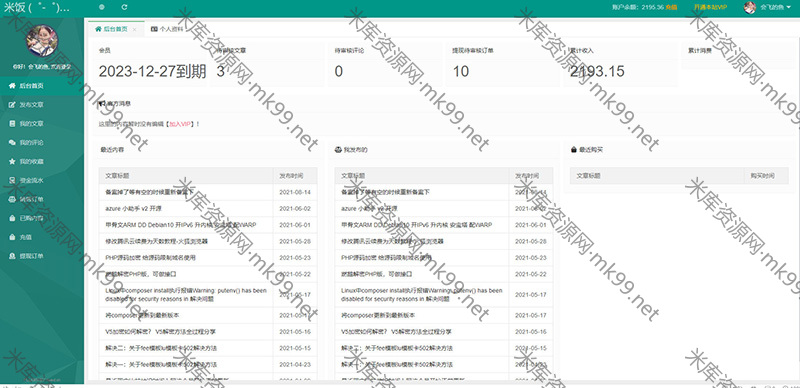The width and height of the screenshot is (800, 388).
Task: Close the 后台首页 tab with its X
Action: (x=135, y=30)
